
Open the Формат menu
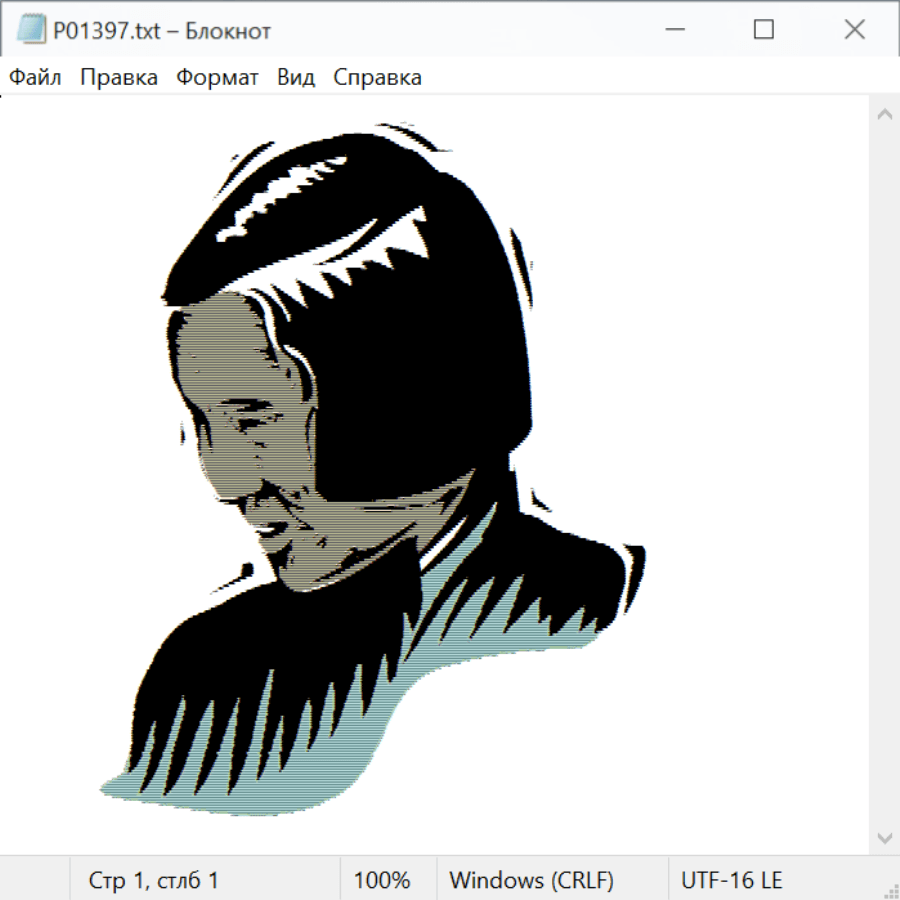click(x=217, y=77)
